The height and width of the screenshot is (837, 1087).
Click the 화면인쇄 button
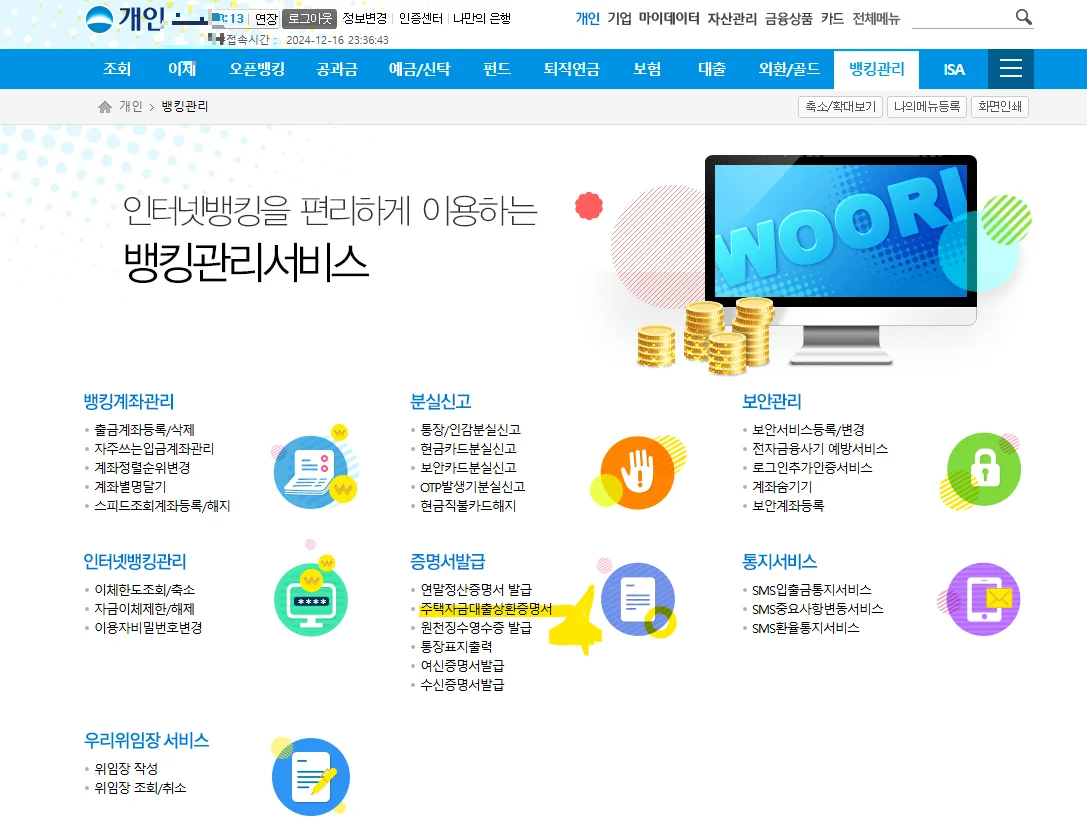coord(1000,107)
